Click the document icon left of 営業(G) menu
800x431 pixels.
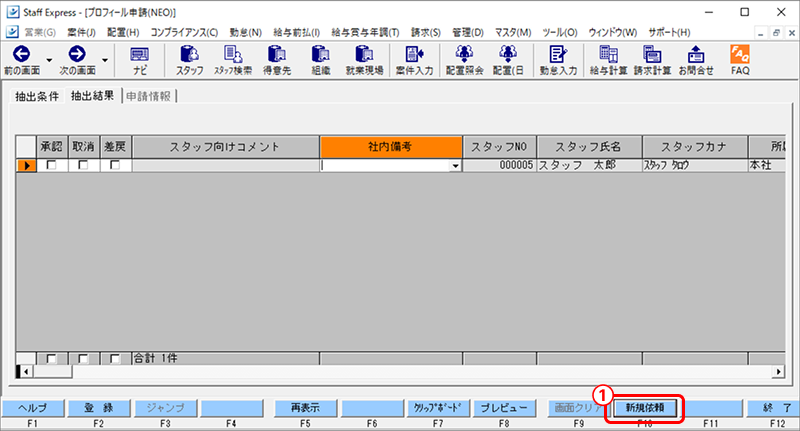(12, 32)
